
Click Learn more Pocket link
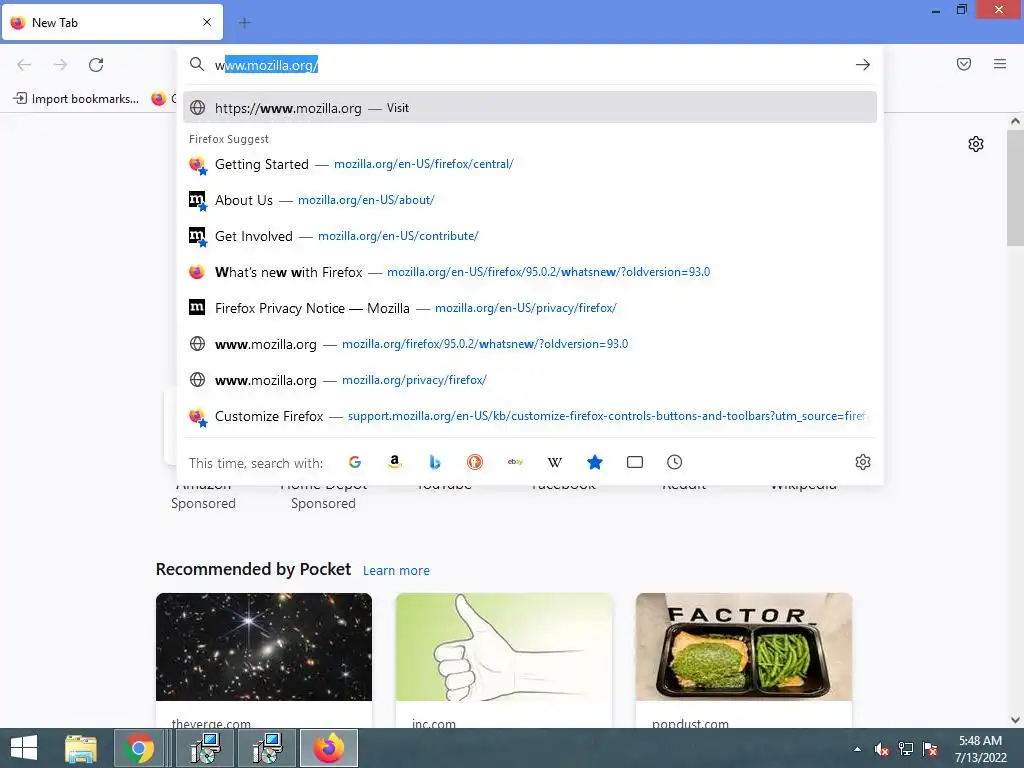[396, 570]
